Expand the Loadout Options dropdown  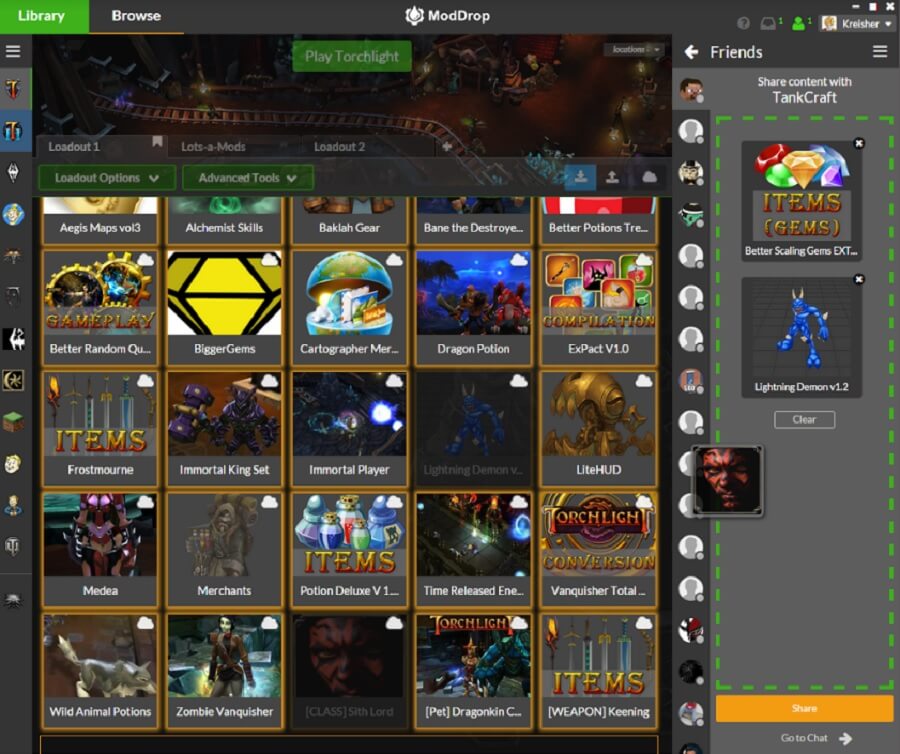(x=107, y=178)
